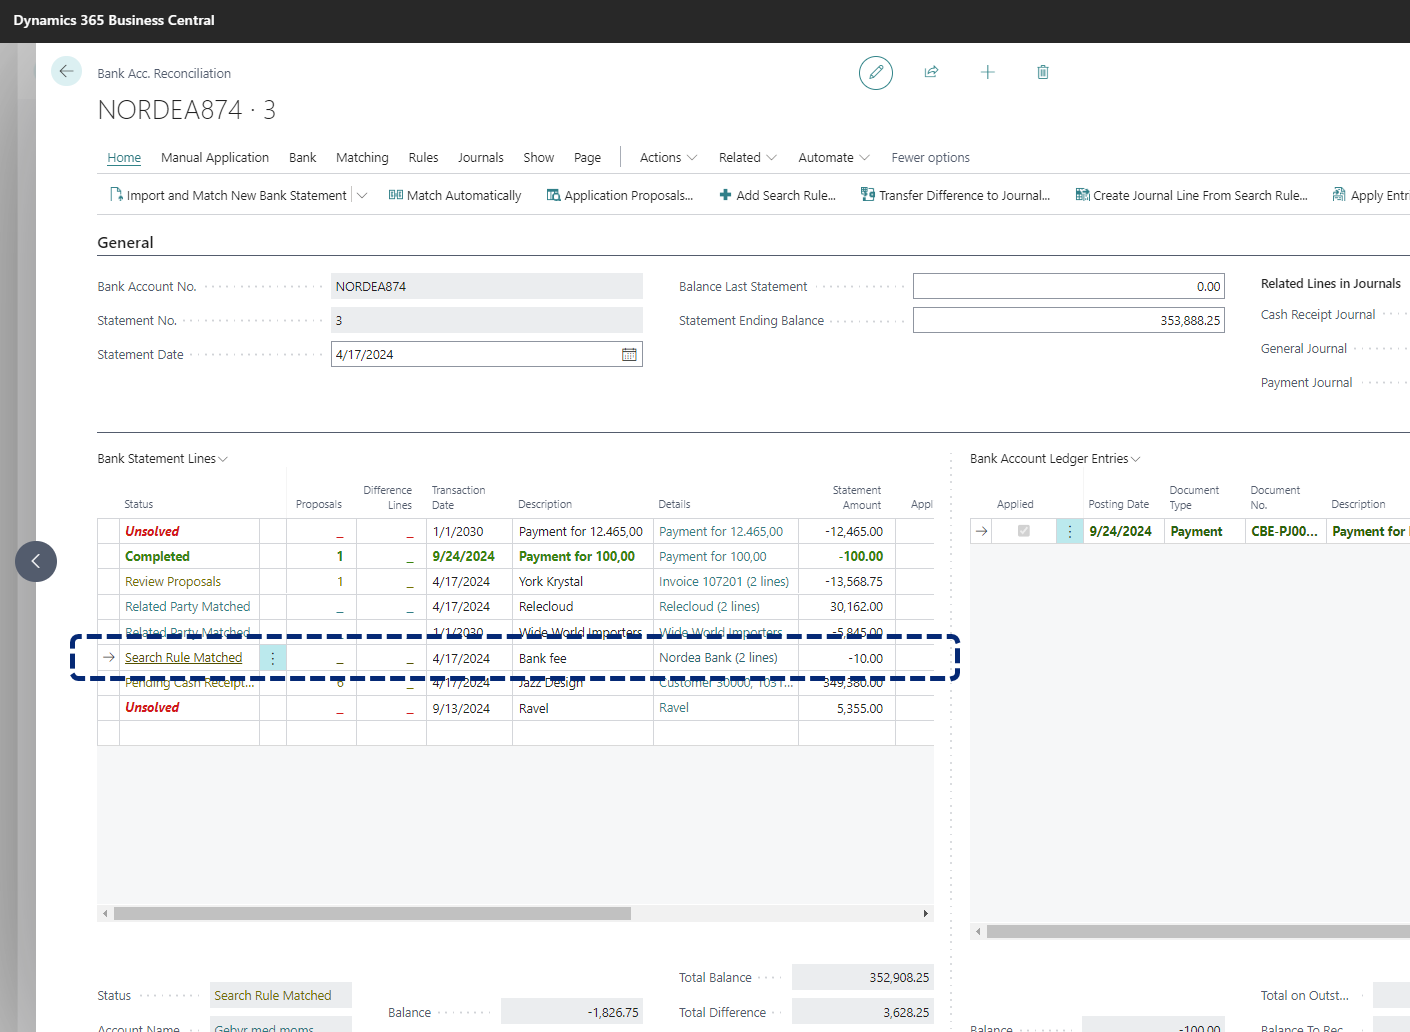Open row menu dots in ledger entries
This screenshot has width=1410, height=1032.
[1069, 531]
